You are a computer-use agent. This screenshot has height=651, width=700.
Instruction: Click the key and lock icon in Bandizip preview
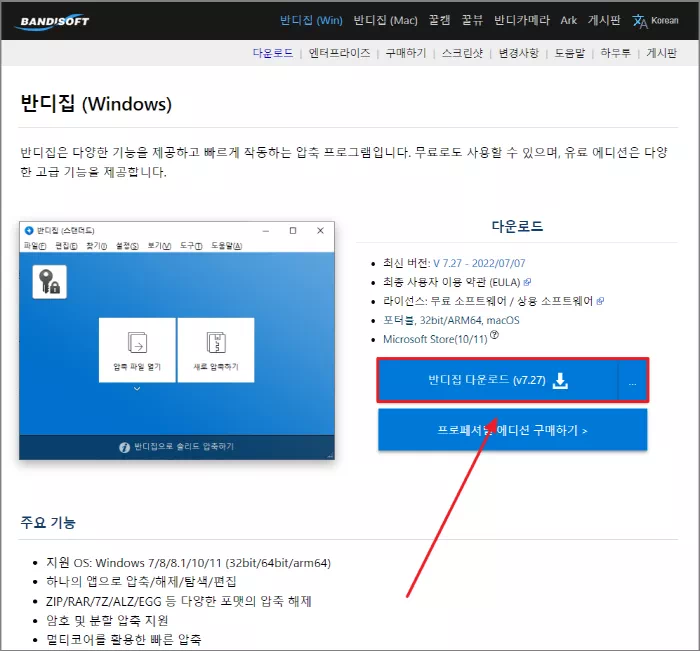point(50,282)
